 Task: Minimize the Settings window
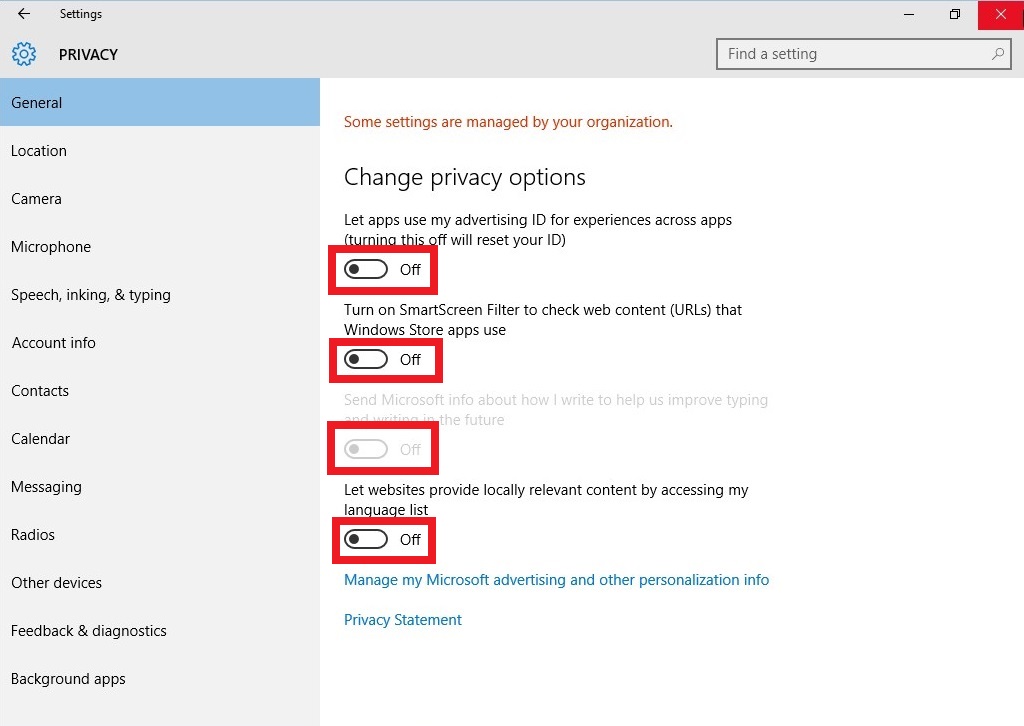[x=909, y=14]
